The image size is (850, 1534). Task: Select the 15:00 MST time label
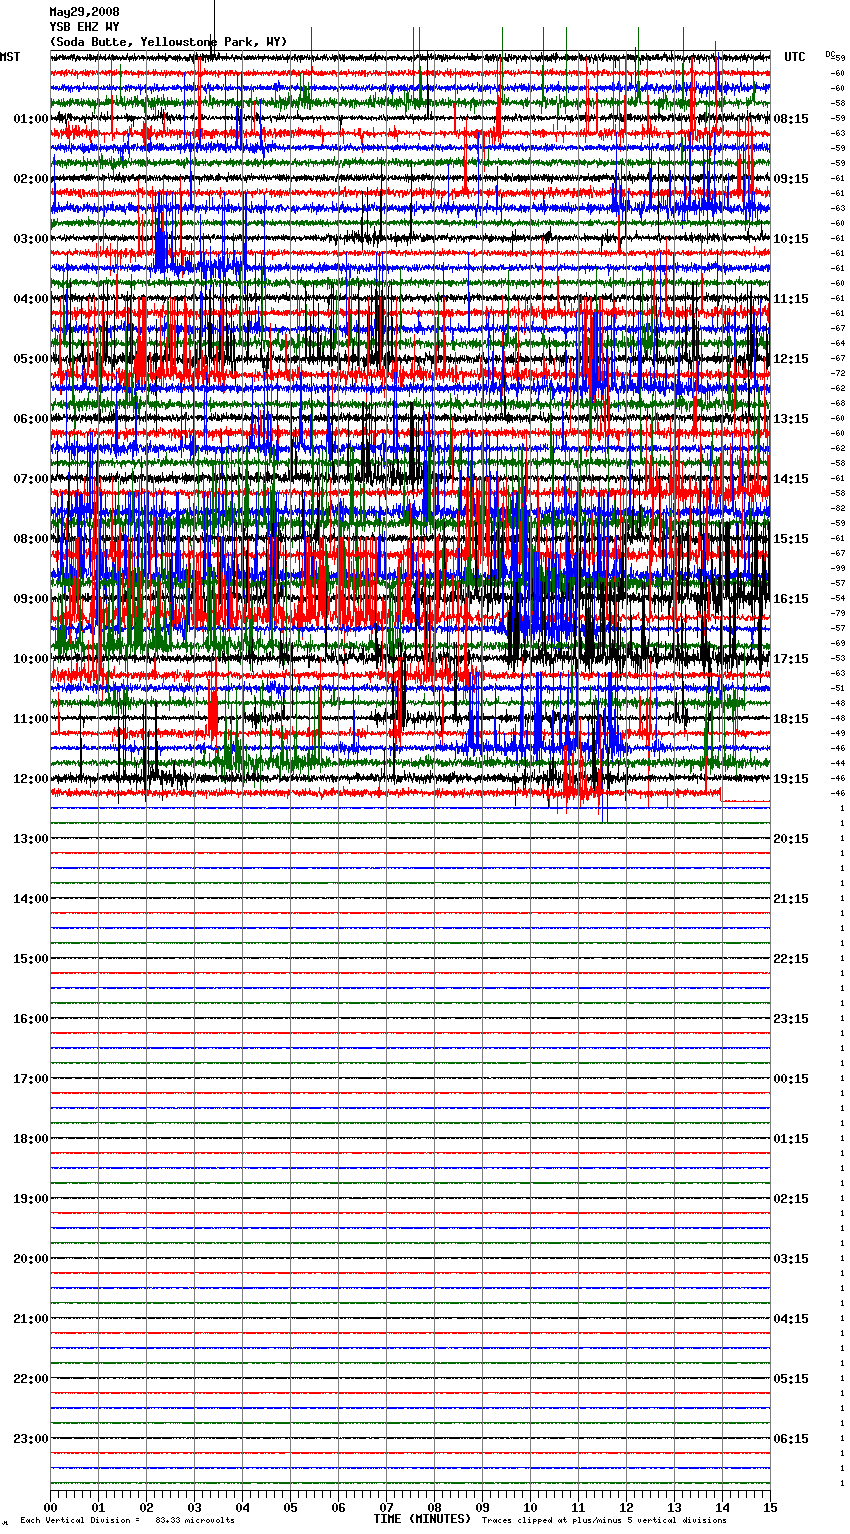pyautogui.click(x=31, y=959)
